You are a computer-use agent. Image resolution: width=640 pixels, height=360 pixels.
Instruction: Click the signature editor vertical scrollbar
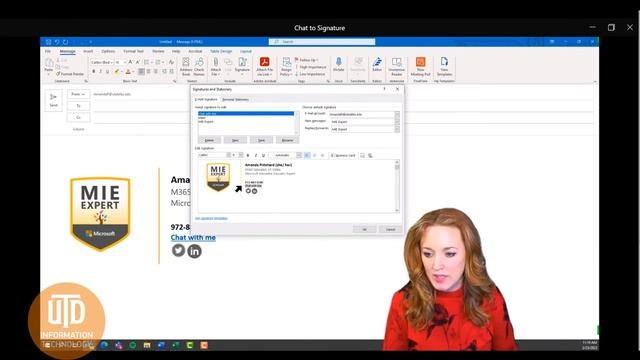pos(397,186)
